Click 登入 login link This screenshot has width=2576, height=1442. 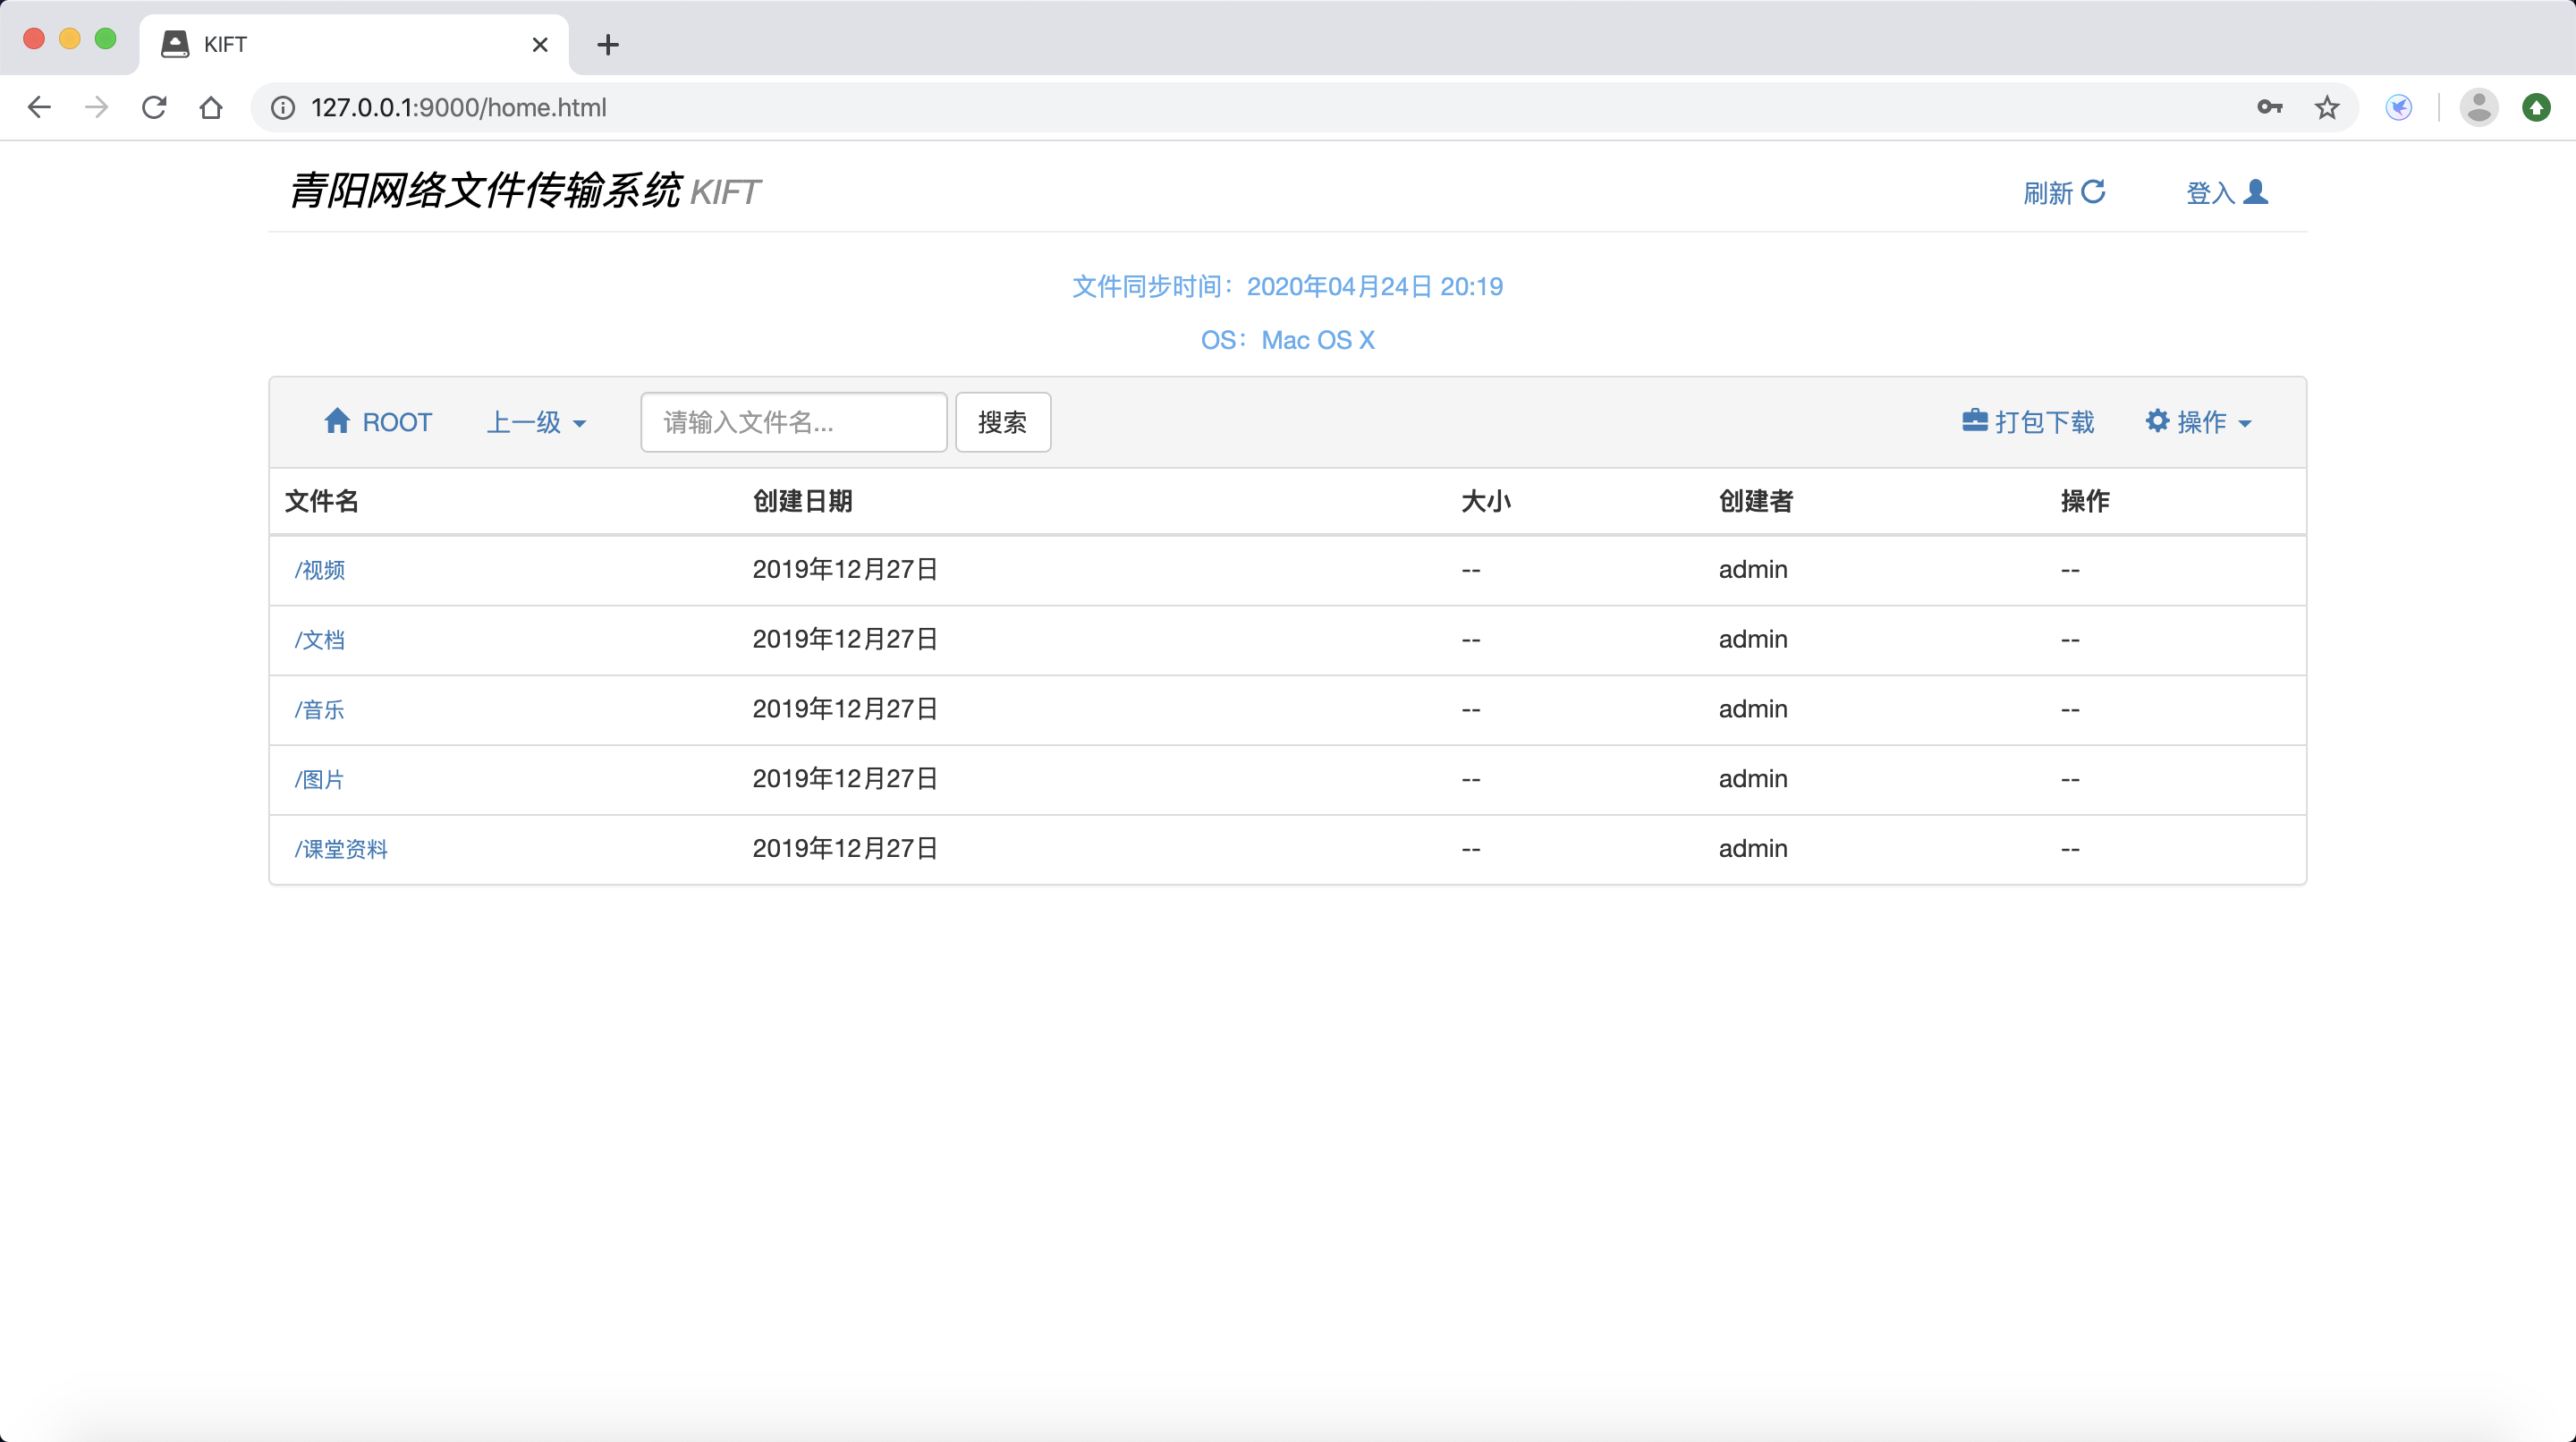coord(2227,192)
